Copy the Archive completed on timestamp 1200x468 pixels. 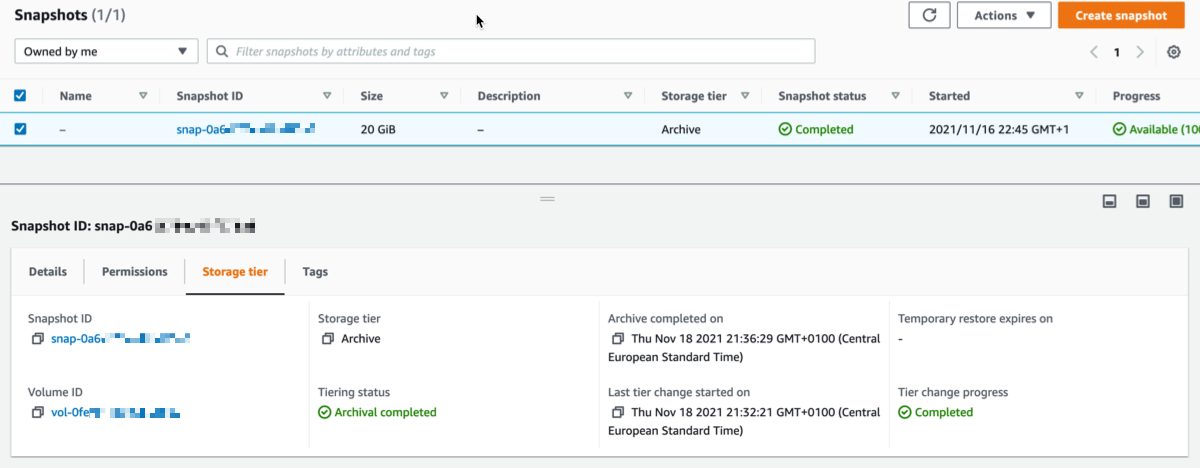[x=618, y=339]
